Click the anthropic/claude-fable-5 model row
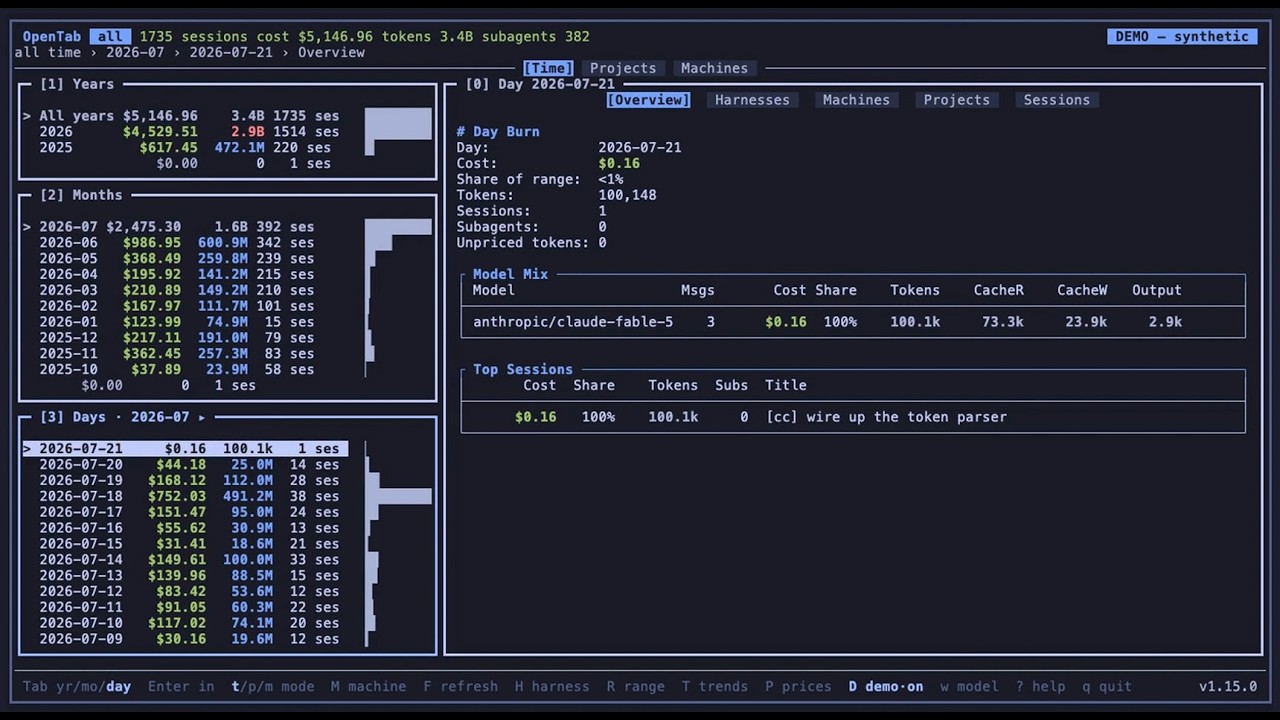 (853, 322)
